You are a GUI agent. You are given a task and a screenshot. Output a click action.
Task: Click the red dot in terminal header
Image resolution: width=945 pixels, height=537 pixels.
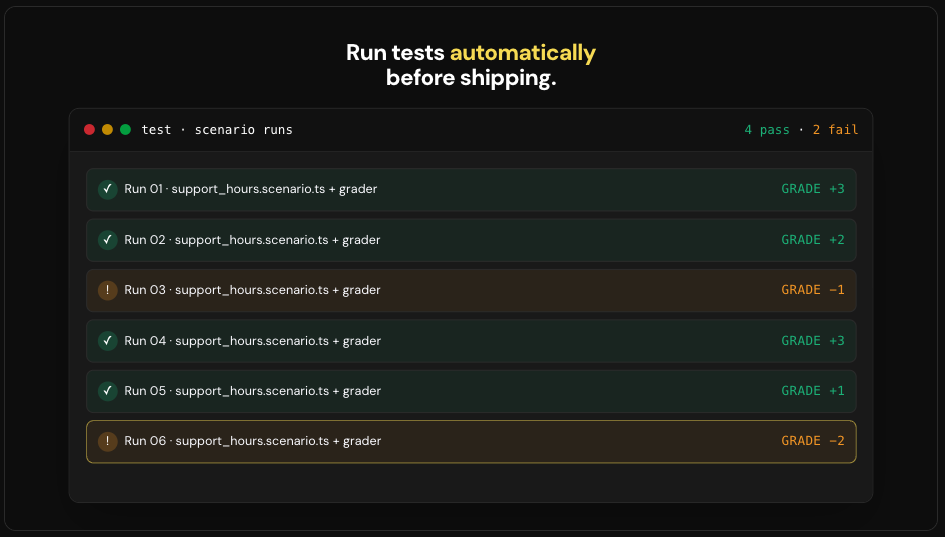tap(89, 130)
